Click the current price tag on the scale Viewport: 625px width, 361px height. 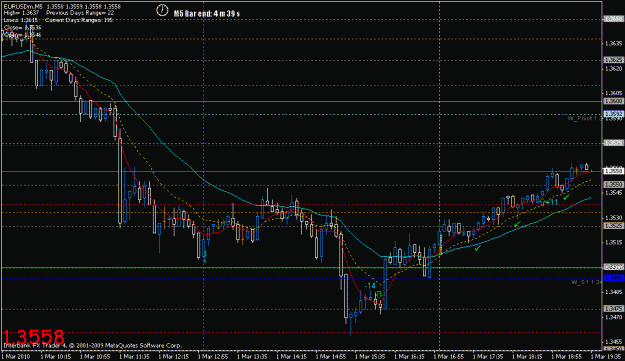(613, 171)
